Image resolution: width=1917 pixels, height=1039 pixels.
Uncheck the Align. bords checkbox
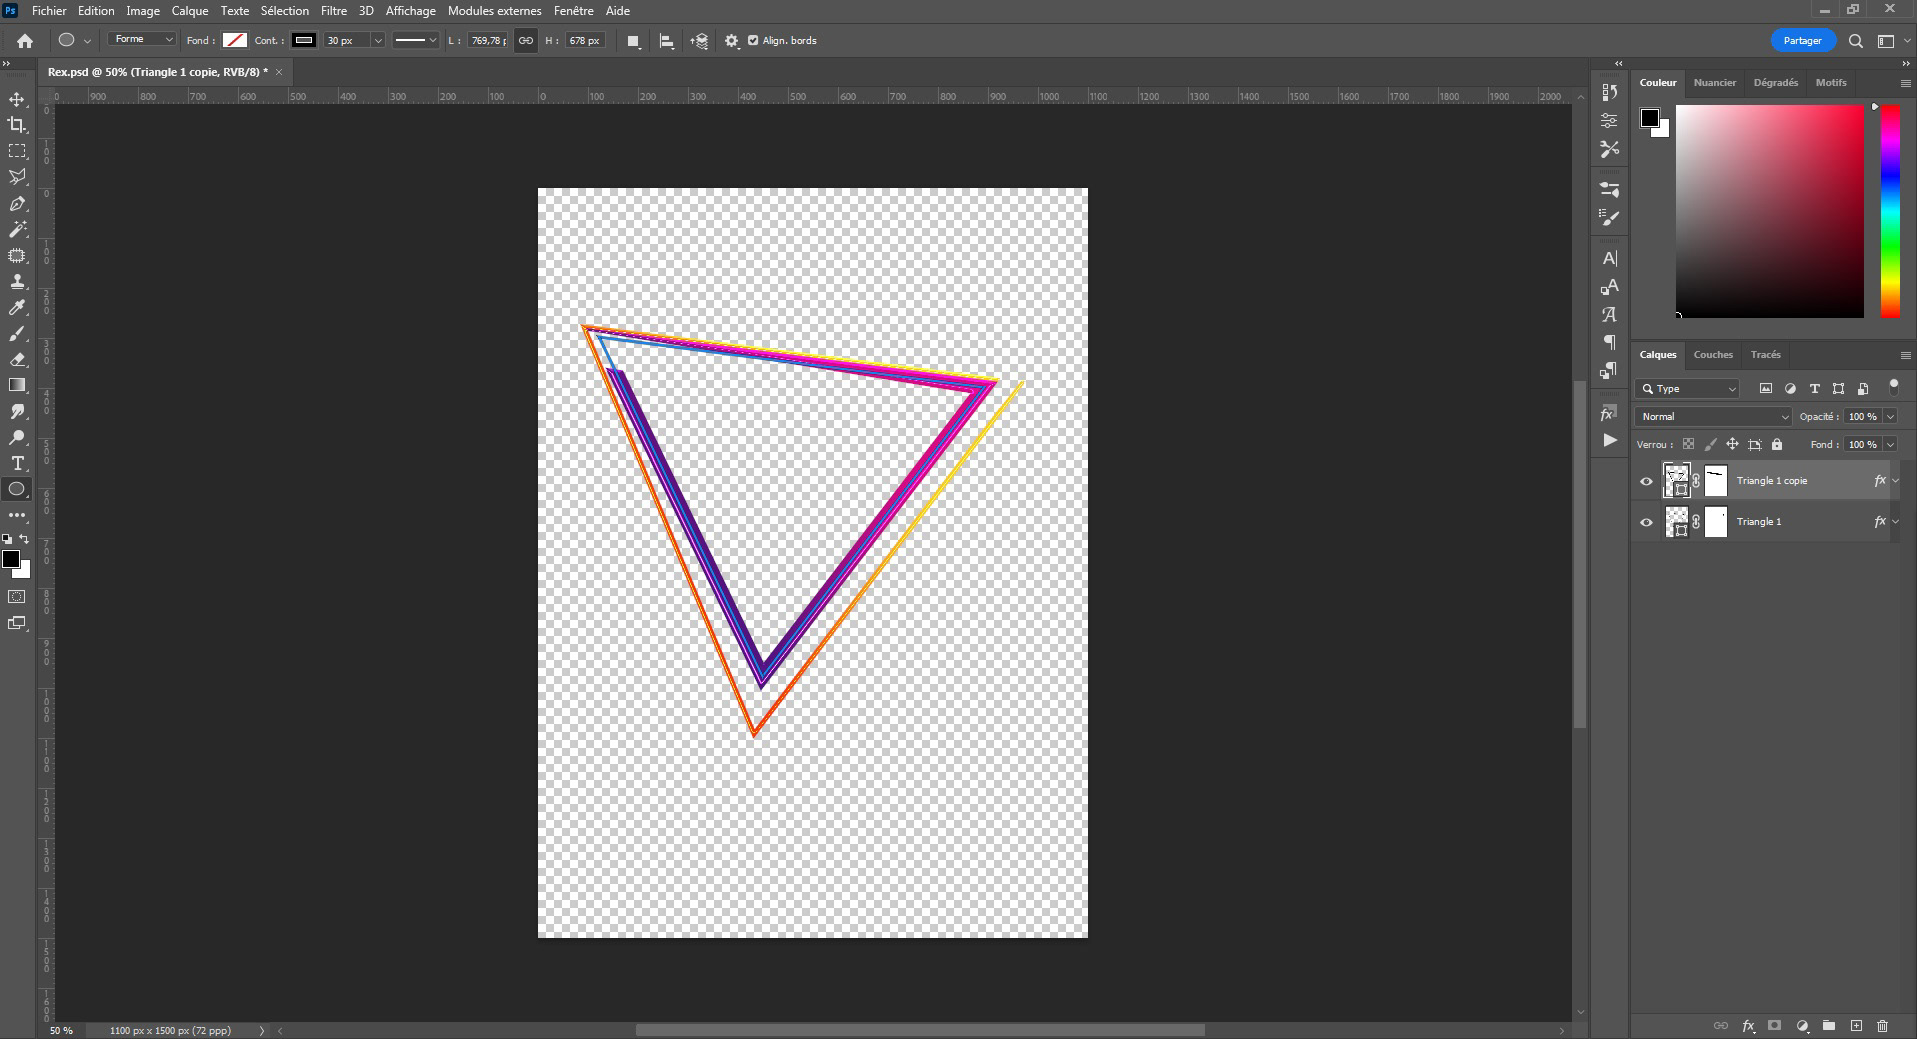pos(753,41)
